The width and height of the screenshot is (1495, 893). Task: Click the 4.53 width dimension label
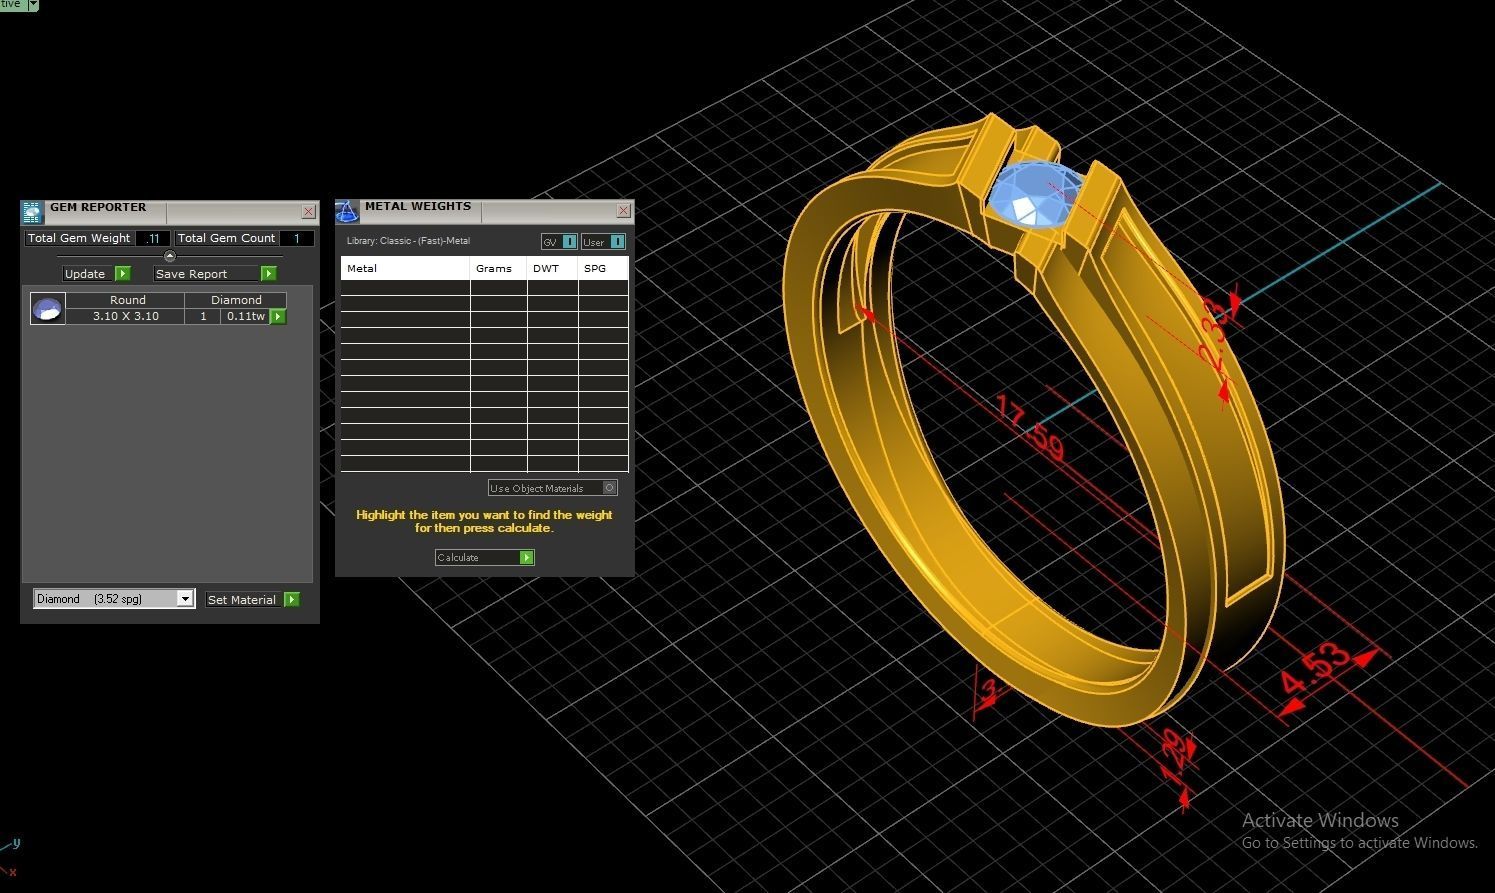[x=1315, y=668]
